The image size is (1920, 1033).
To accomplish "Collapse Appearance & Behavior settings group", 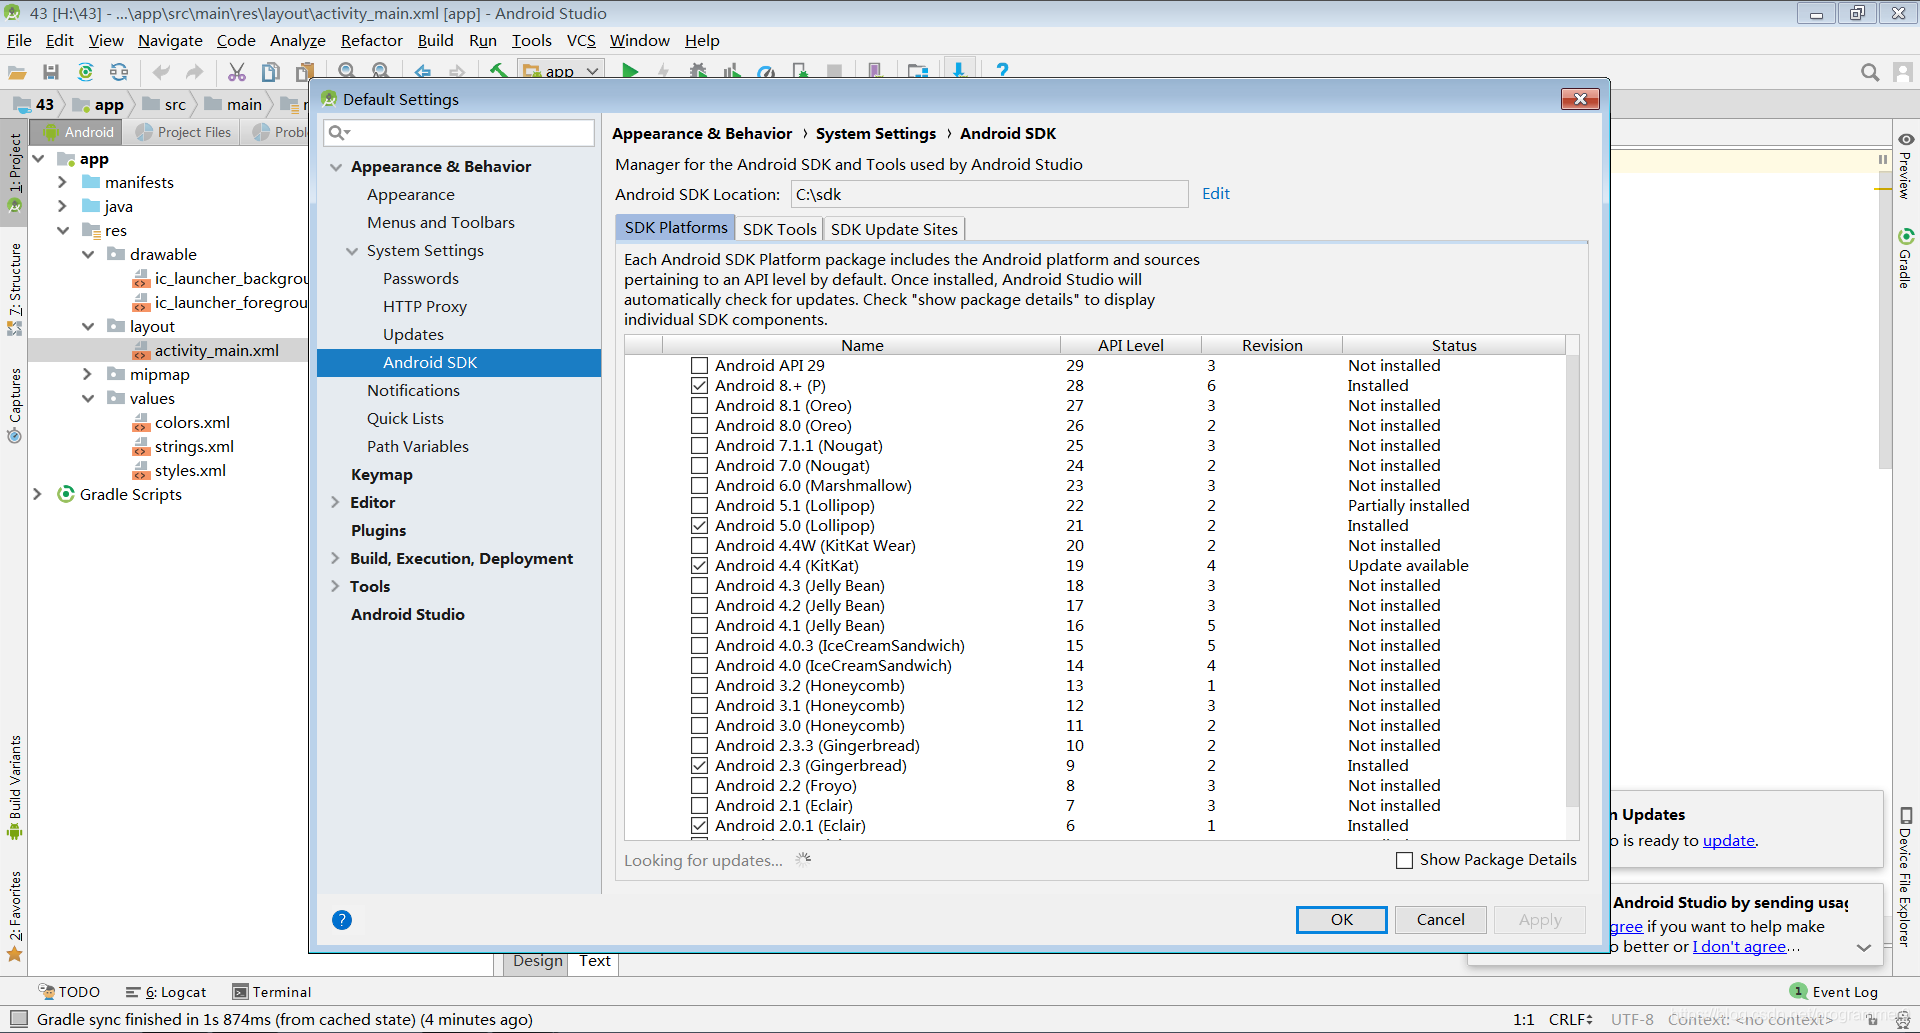I will click(336, 167).
